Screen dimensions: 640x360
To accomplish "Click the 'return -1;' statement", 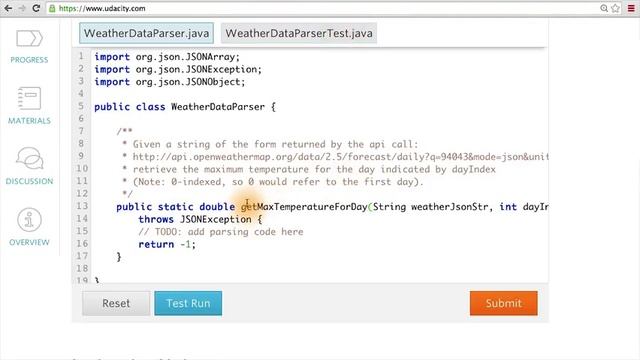I will pyautogui.click(x=167, y=244).
